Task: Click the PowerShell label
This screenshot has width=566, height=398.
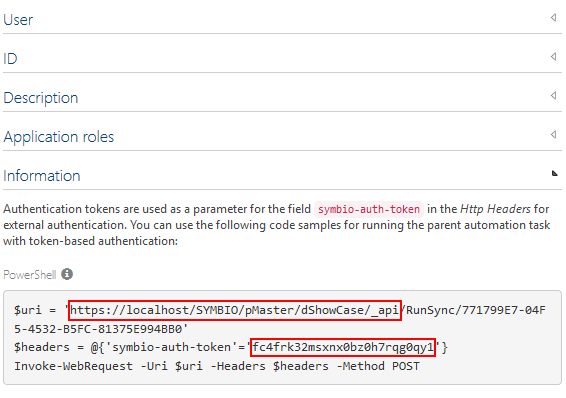Action: click(x=30, y=275)
